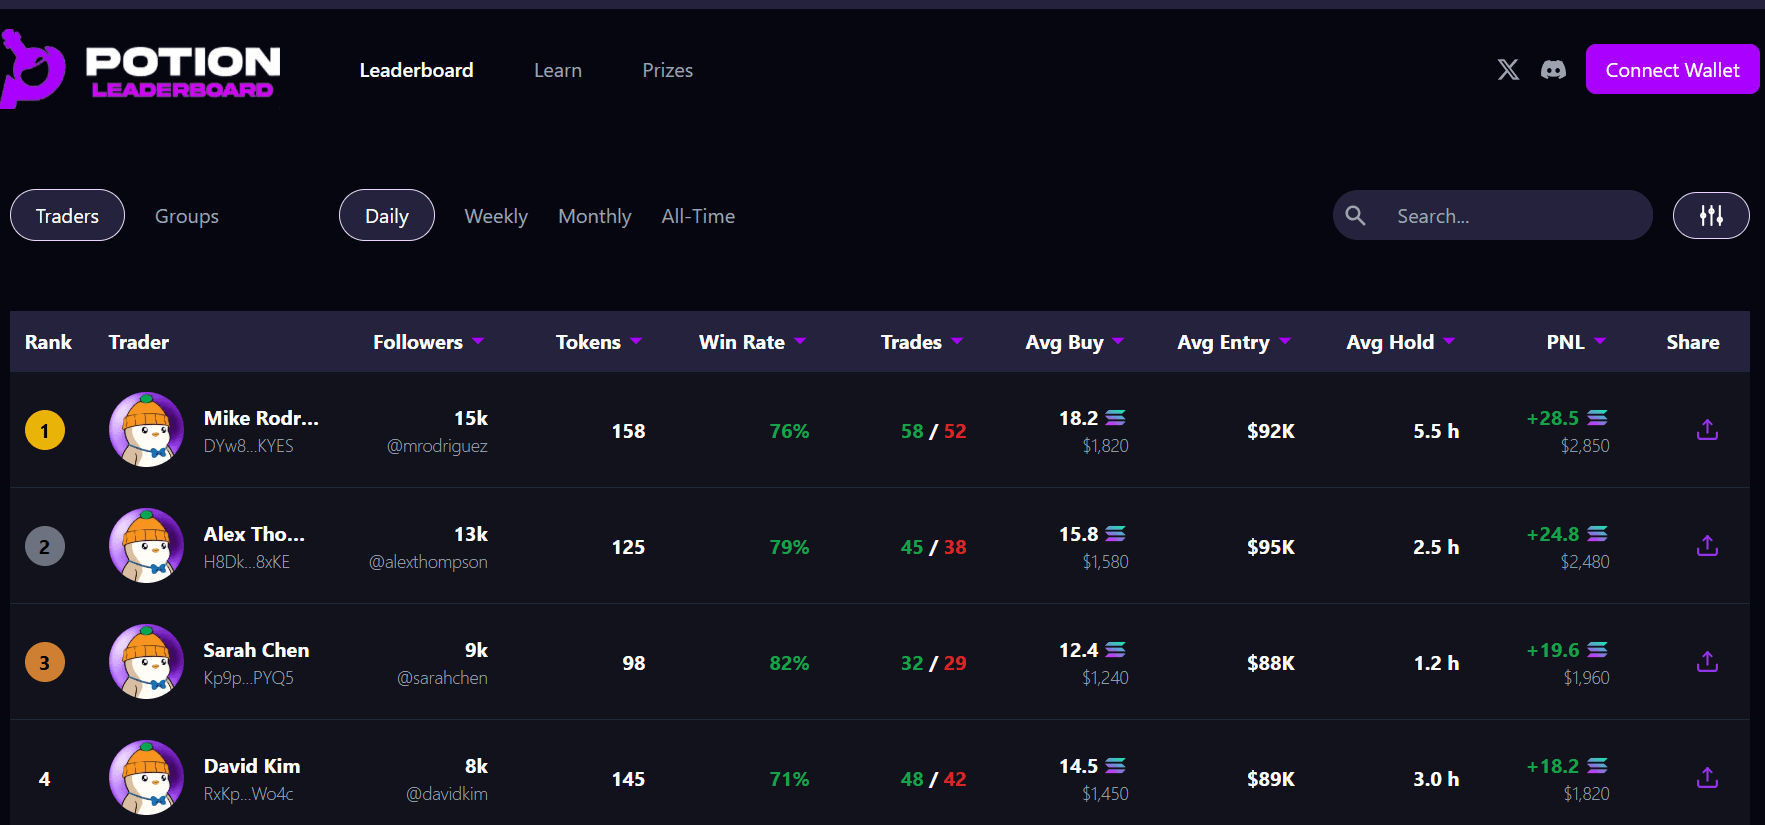Viewport: 1765px width, 825px height.
Task: Click Solana icon beside +18.2 PNL
Action: pos(1598,766)
